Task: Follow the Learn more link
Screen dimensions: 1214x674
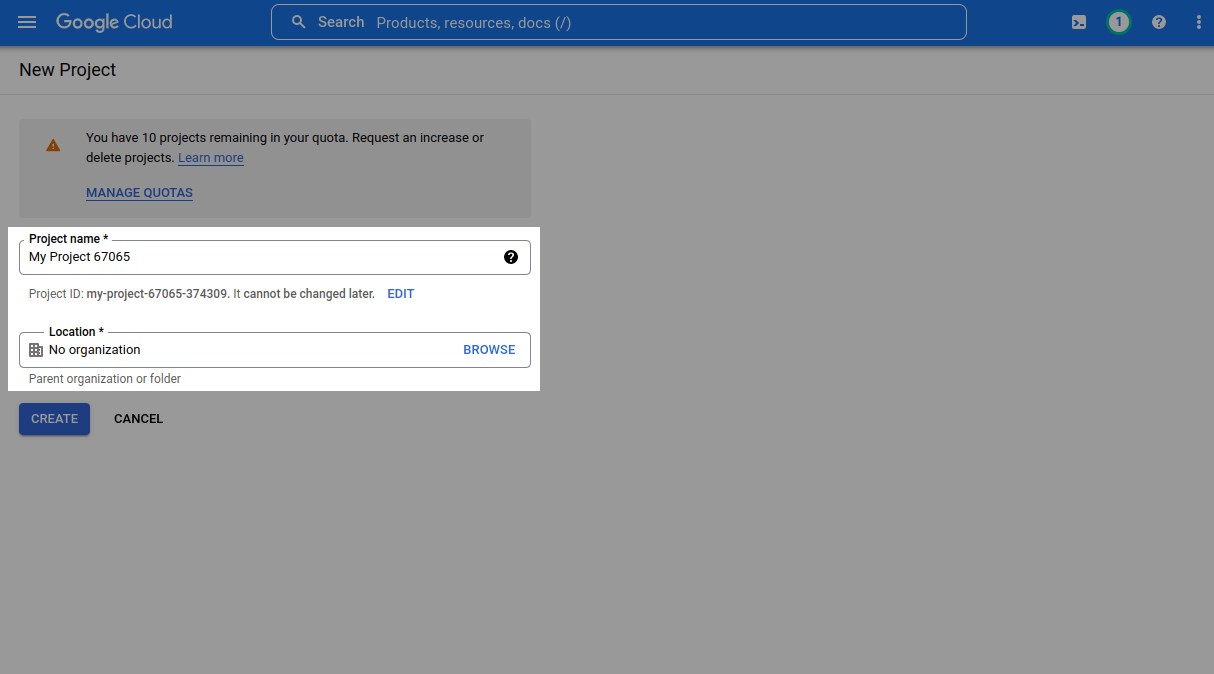Action: click(211, 158)
